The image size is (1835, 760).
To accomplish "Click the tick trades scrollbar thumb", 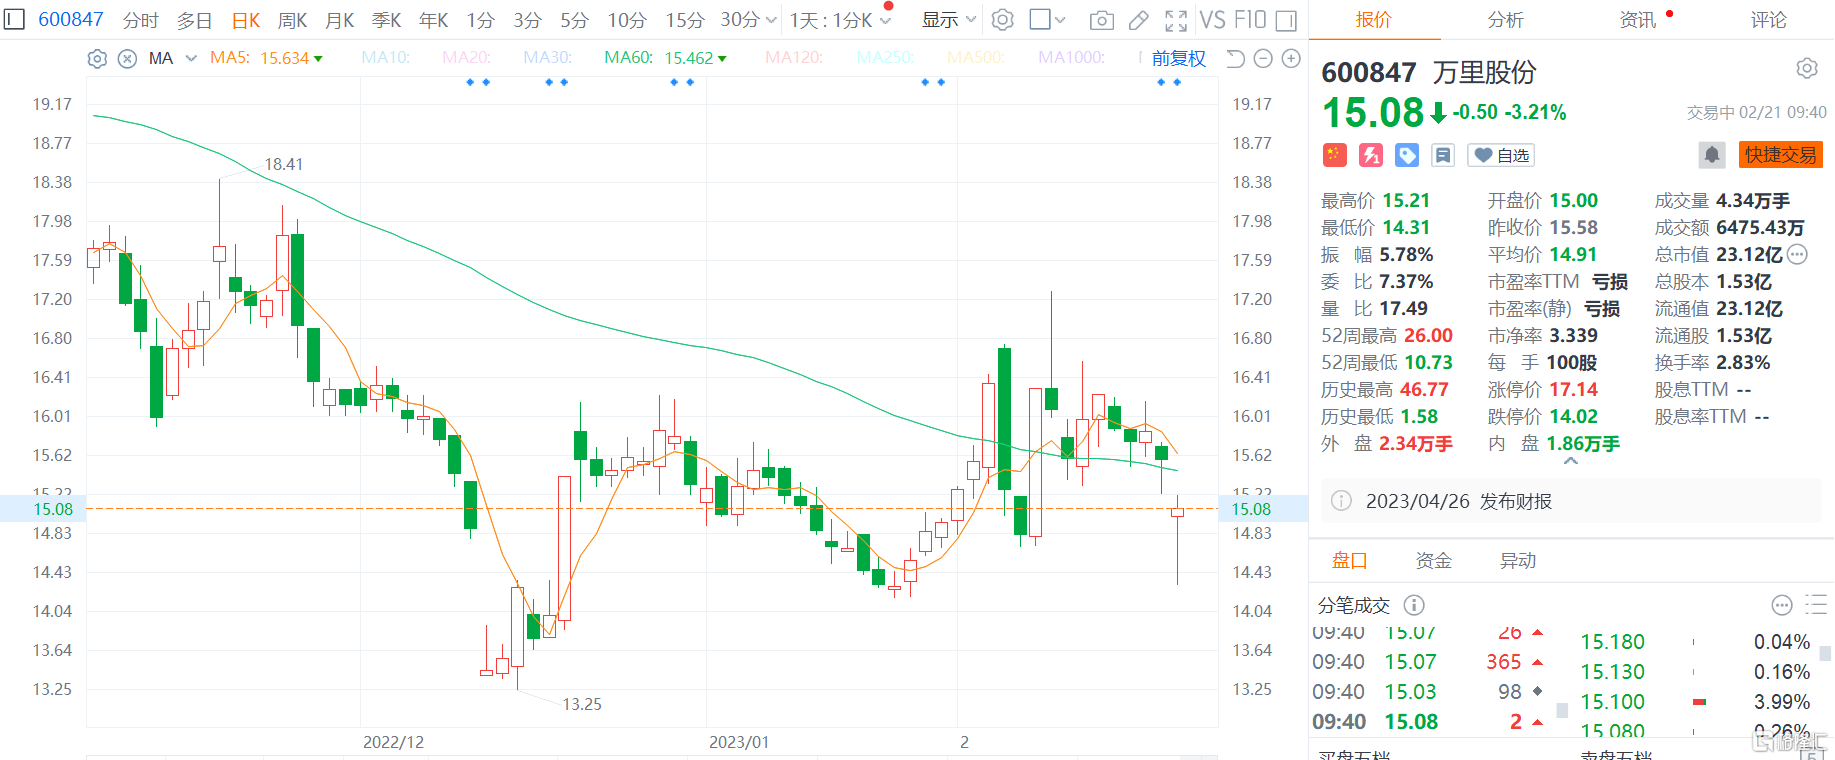I will (1563, 711).
